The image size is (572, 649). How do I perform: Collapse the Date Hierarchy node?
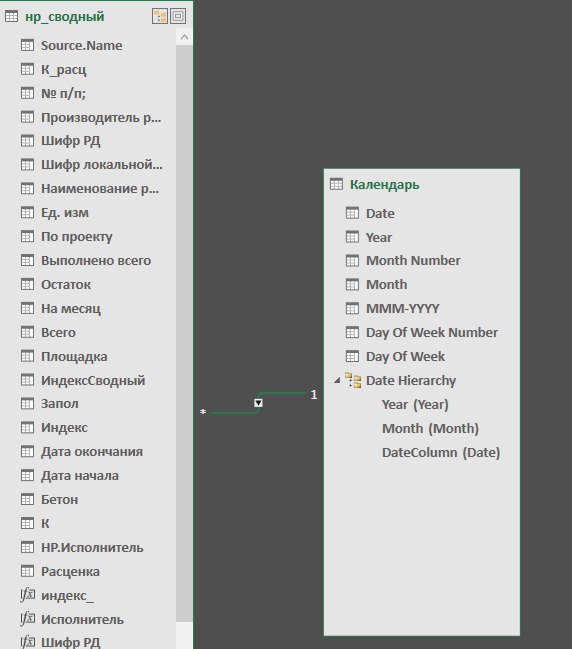point(337,380)
